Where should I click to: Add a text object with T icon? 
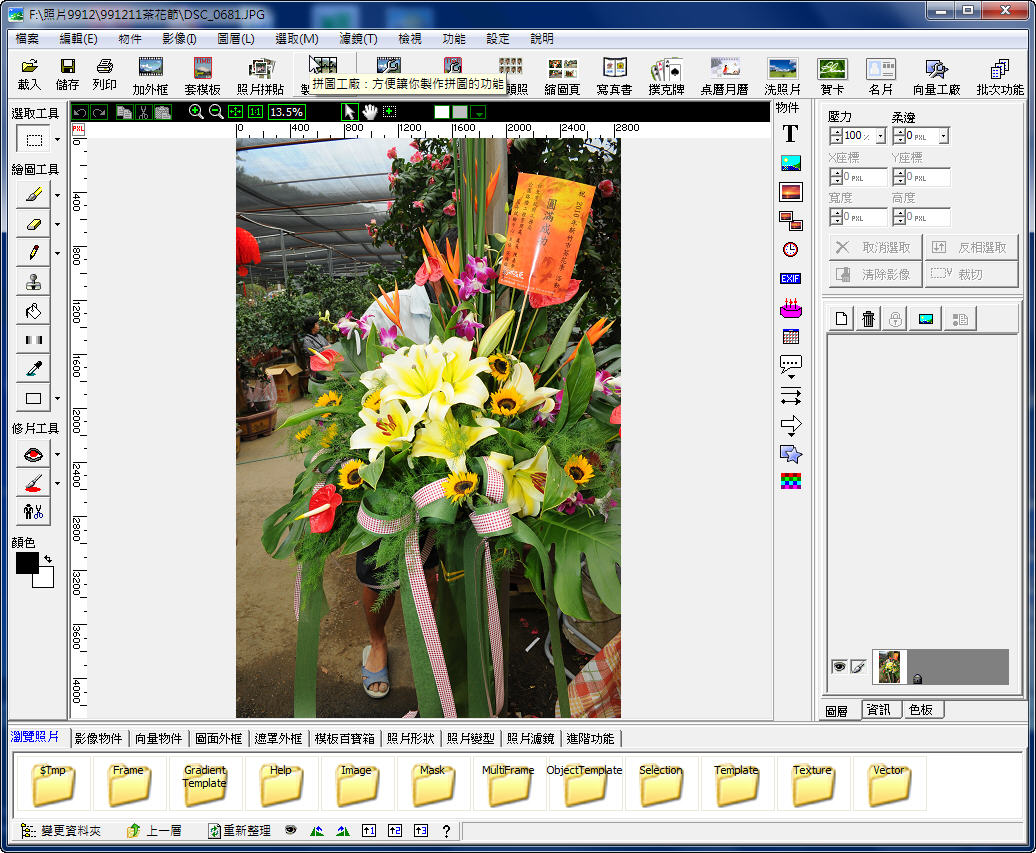tap(790, 134)
